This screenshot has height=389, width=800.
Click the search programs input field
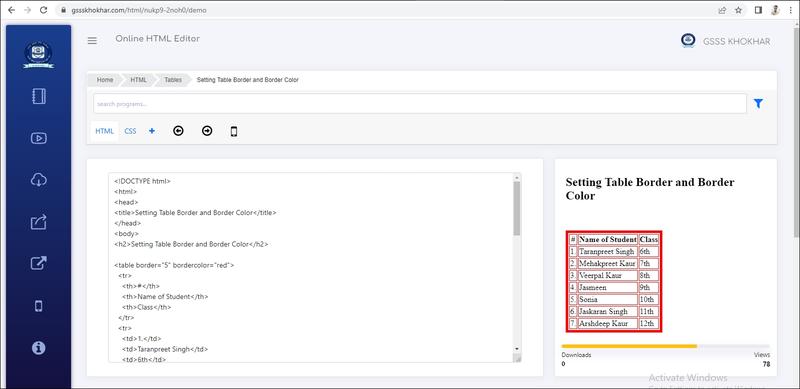coord(420,104)
